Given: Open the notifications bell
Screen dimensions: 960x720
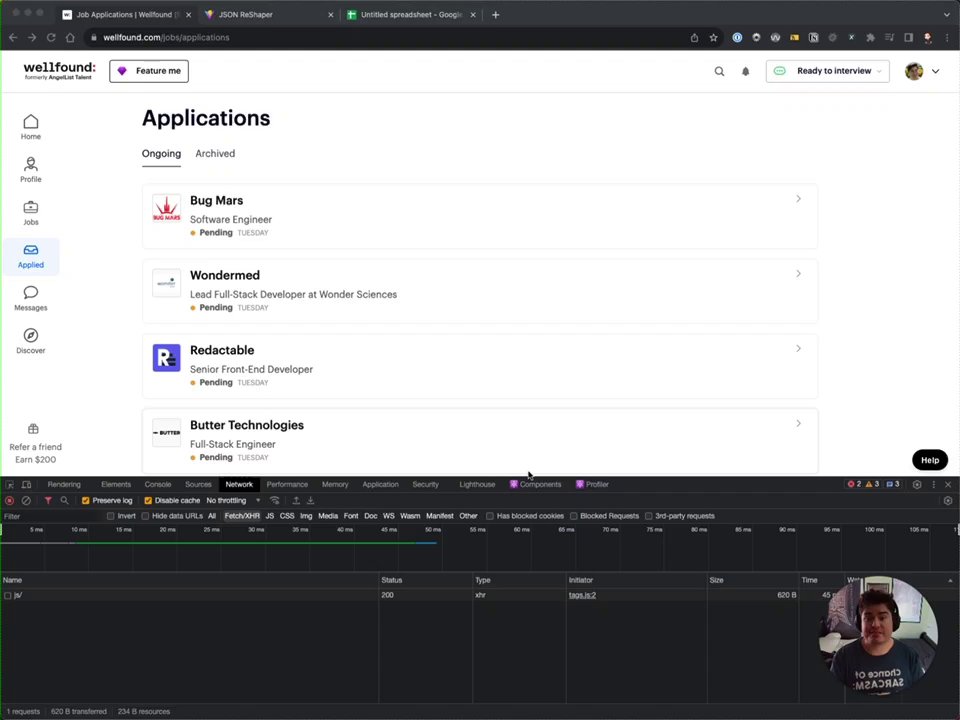Looking at the screenshot, I should (x=746, y=72).
